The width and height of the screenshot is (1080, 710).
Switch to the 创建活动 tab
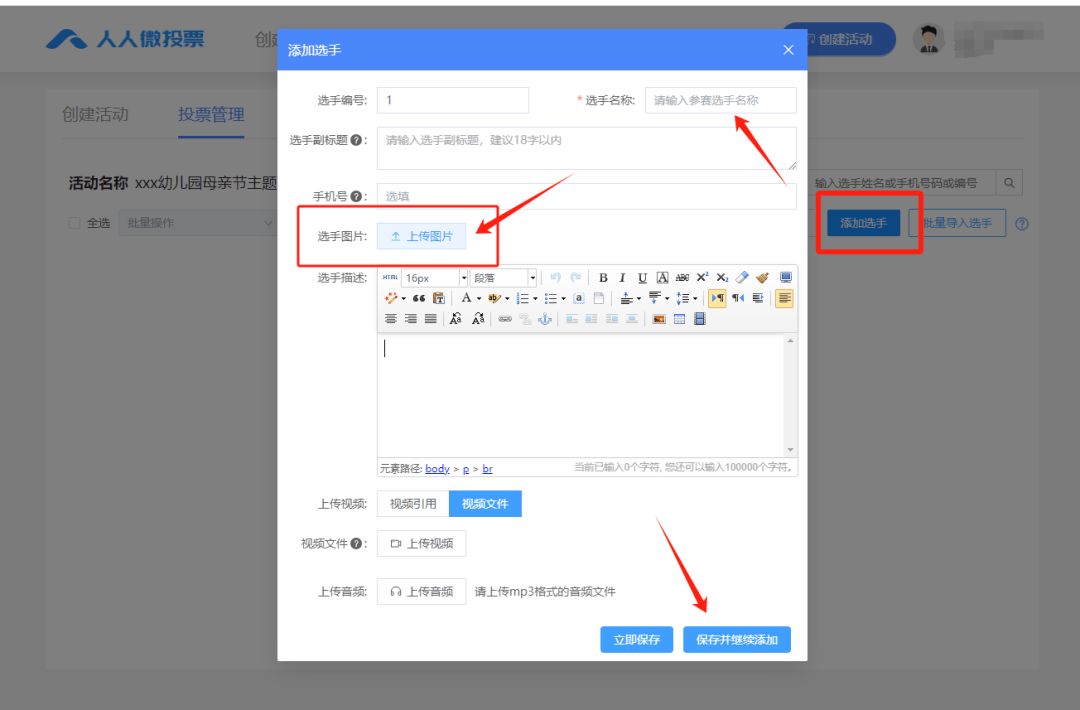point(95,114)
